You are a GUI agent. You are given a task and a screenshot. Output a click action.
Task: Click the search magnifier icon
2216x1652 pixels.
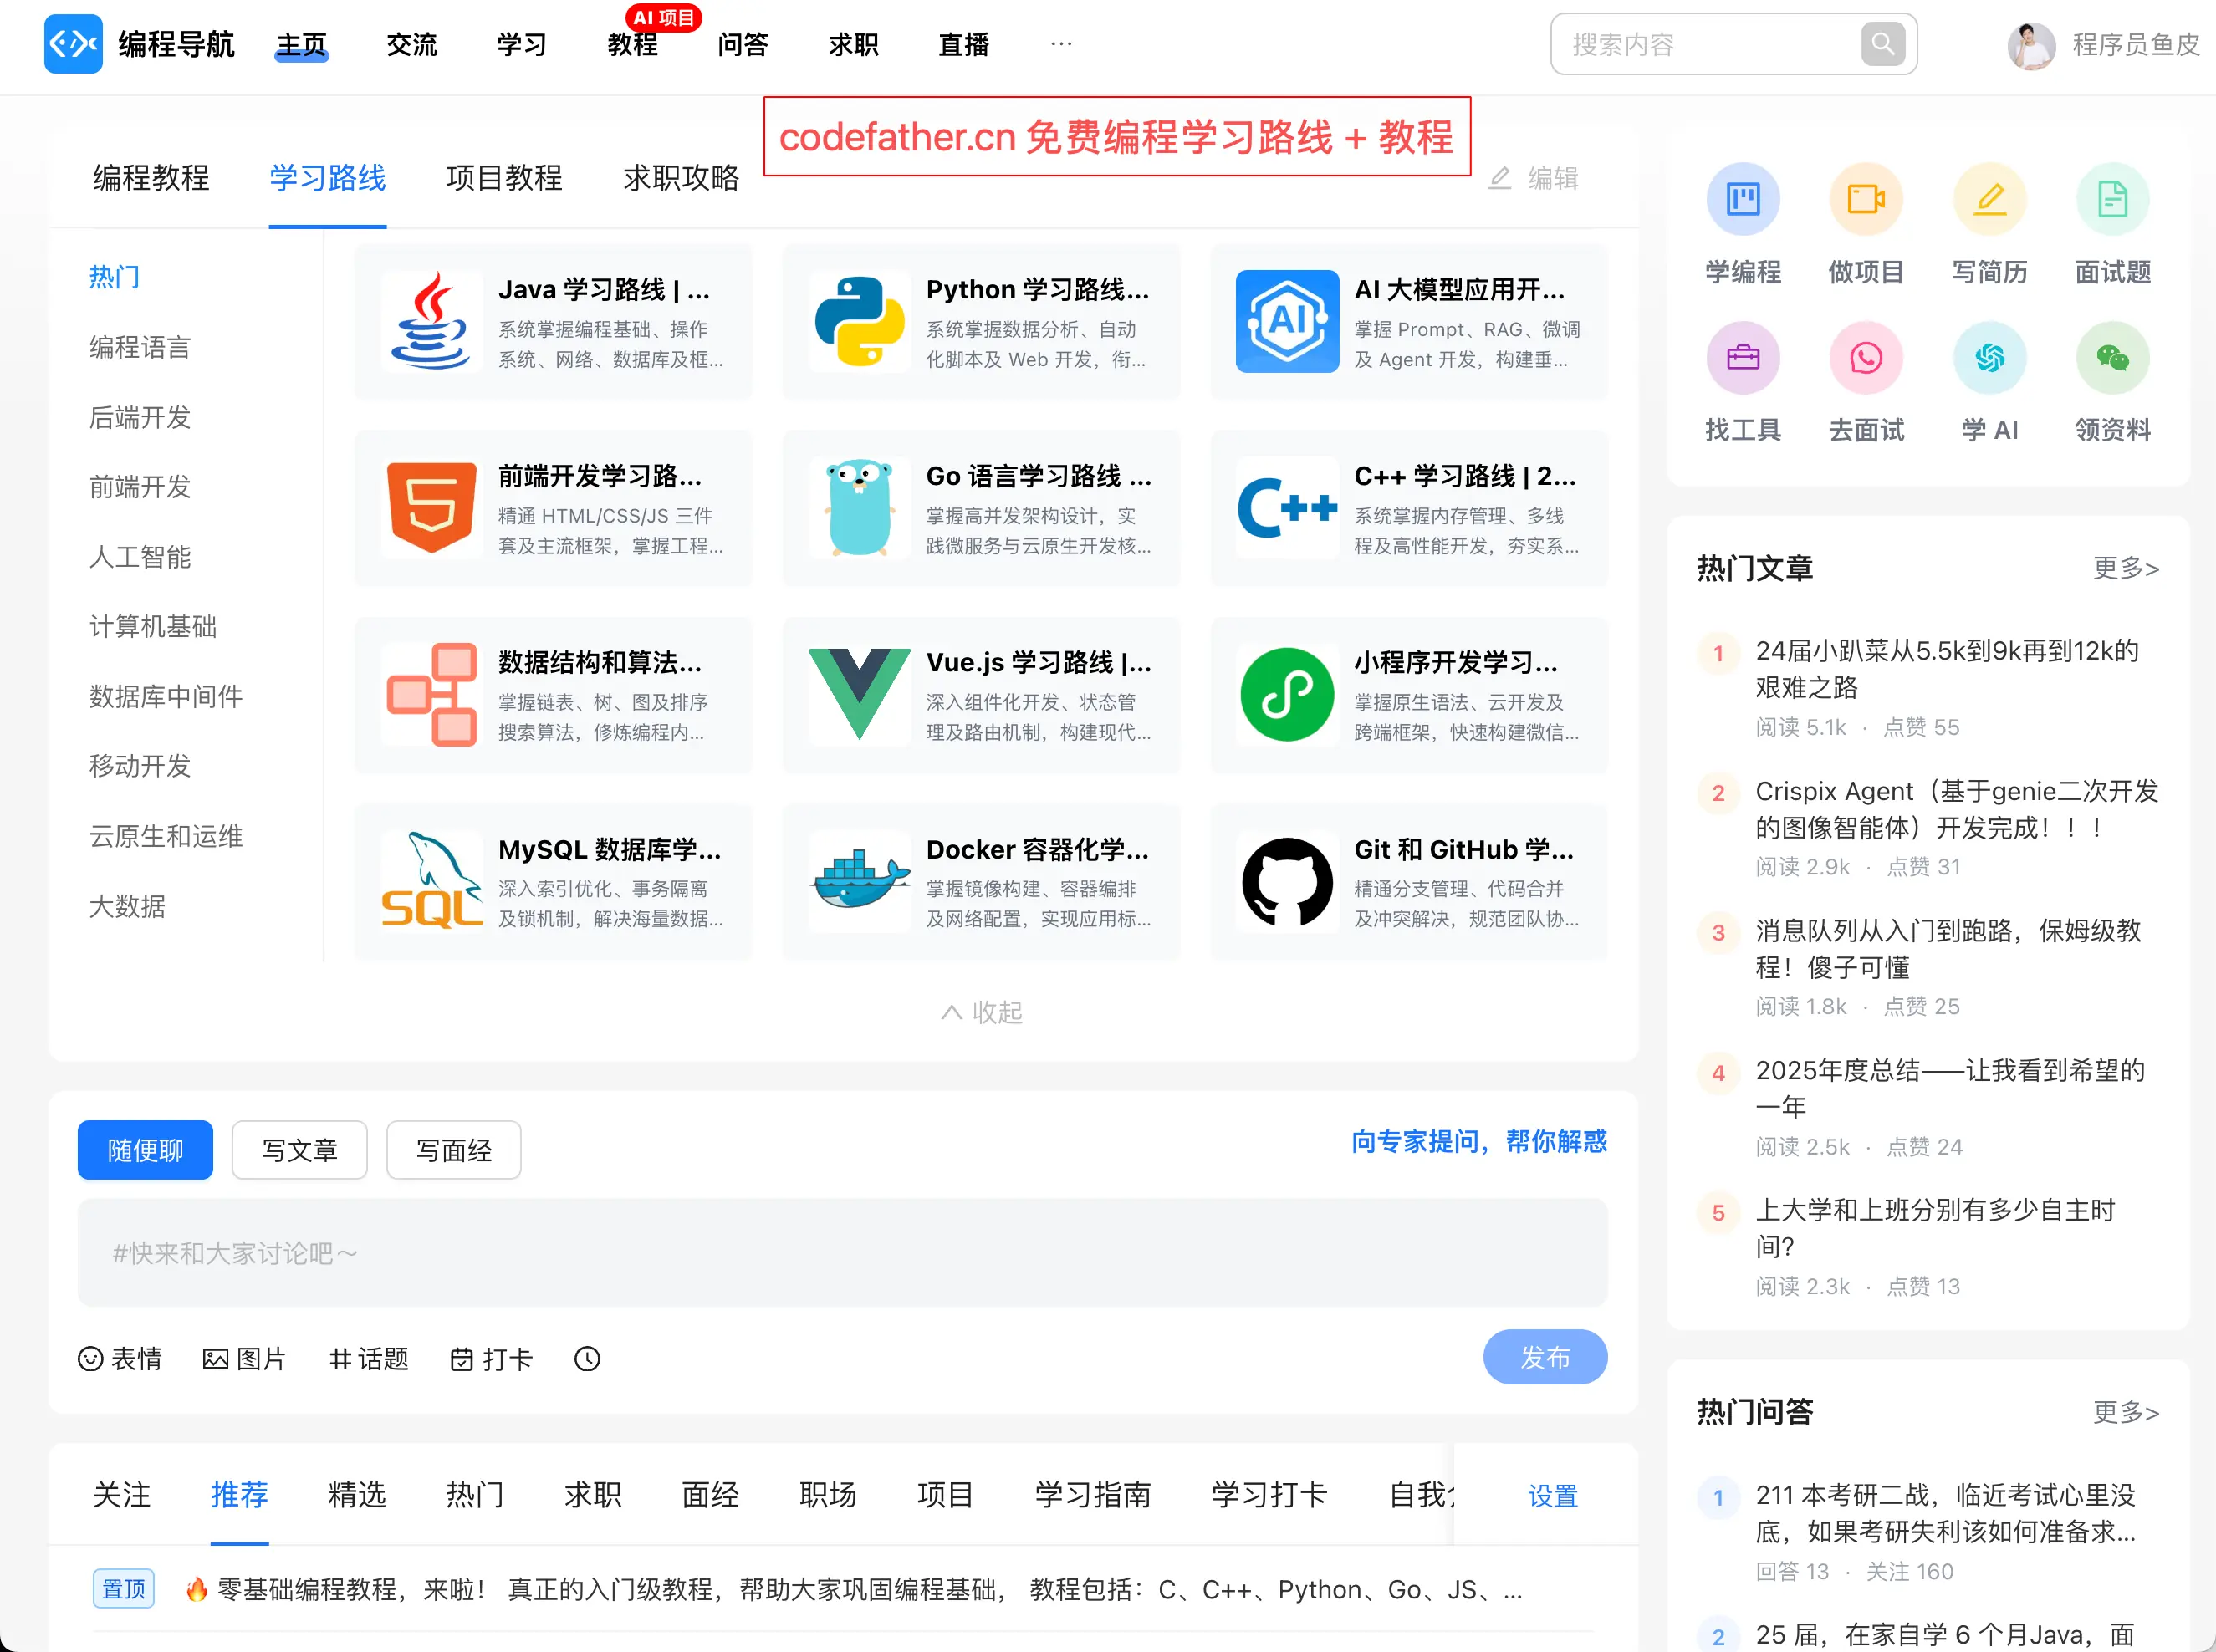tap(1882, 44)
